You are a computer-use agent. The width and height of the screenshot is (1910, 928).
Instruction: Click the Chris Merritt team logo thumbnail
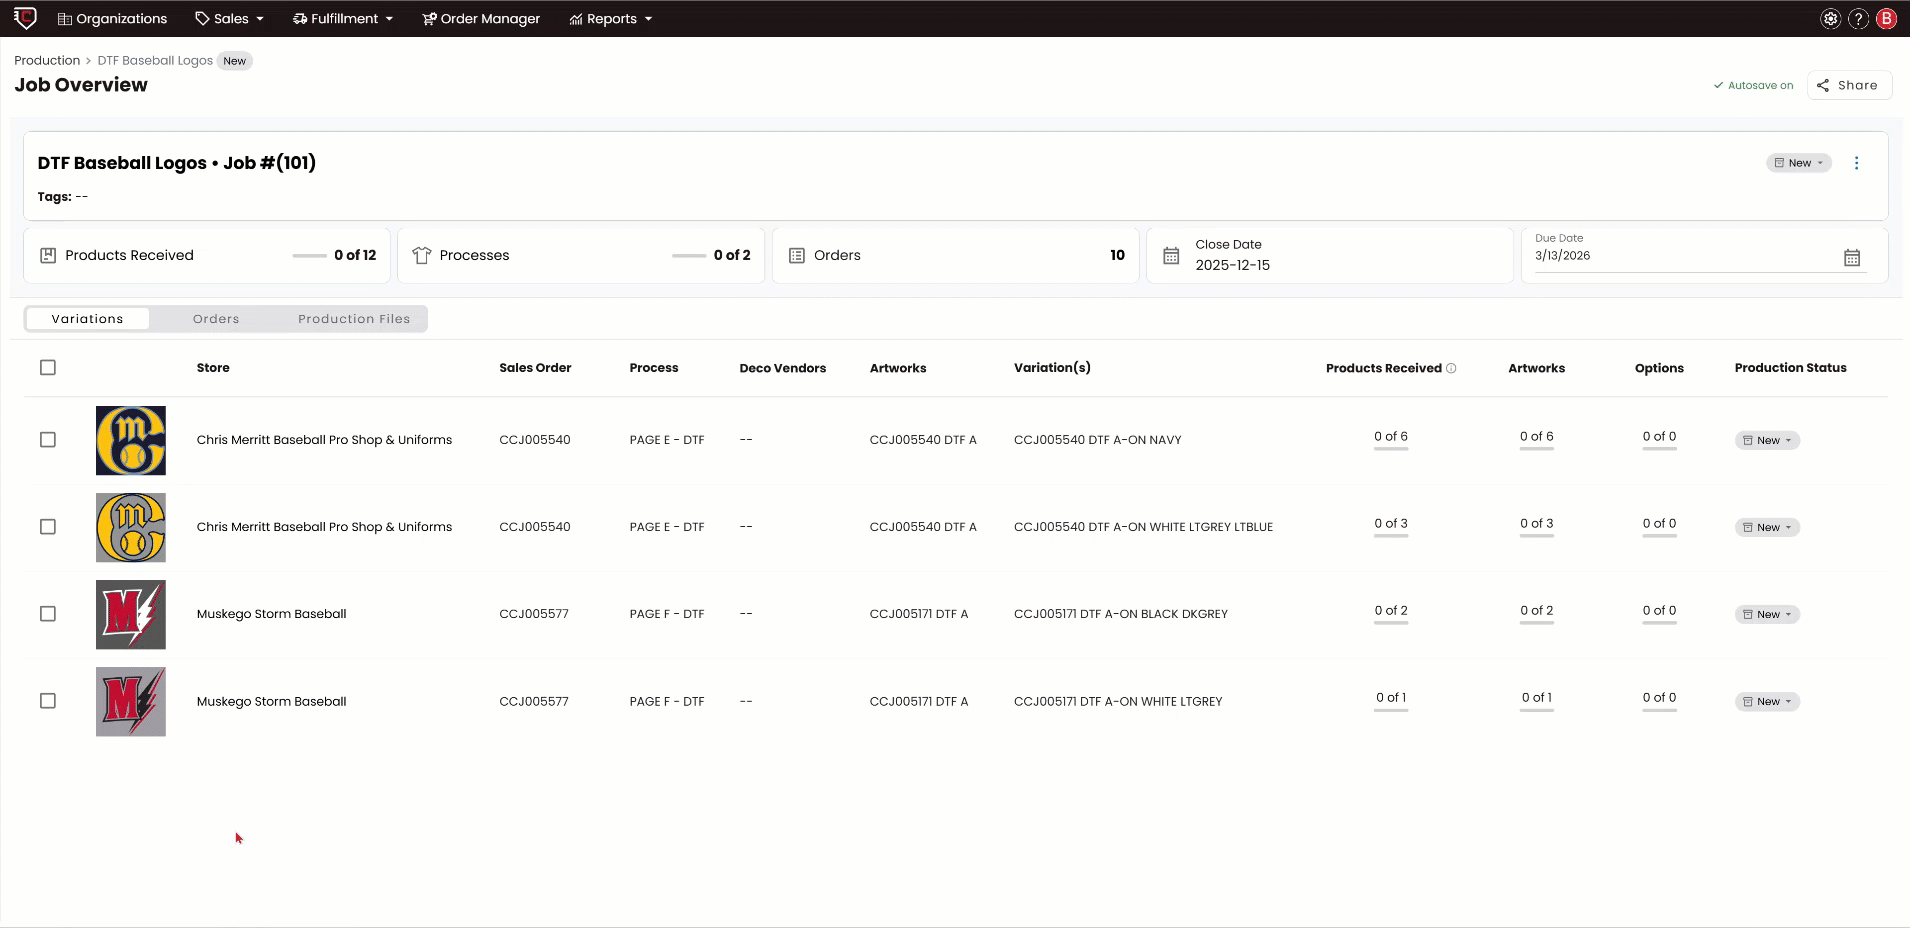[130, 440]
